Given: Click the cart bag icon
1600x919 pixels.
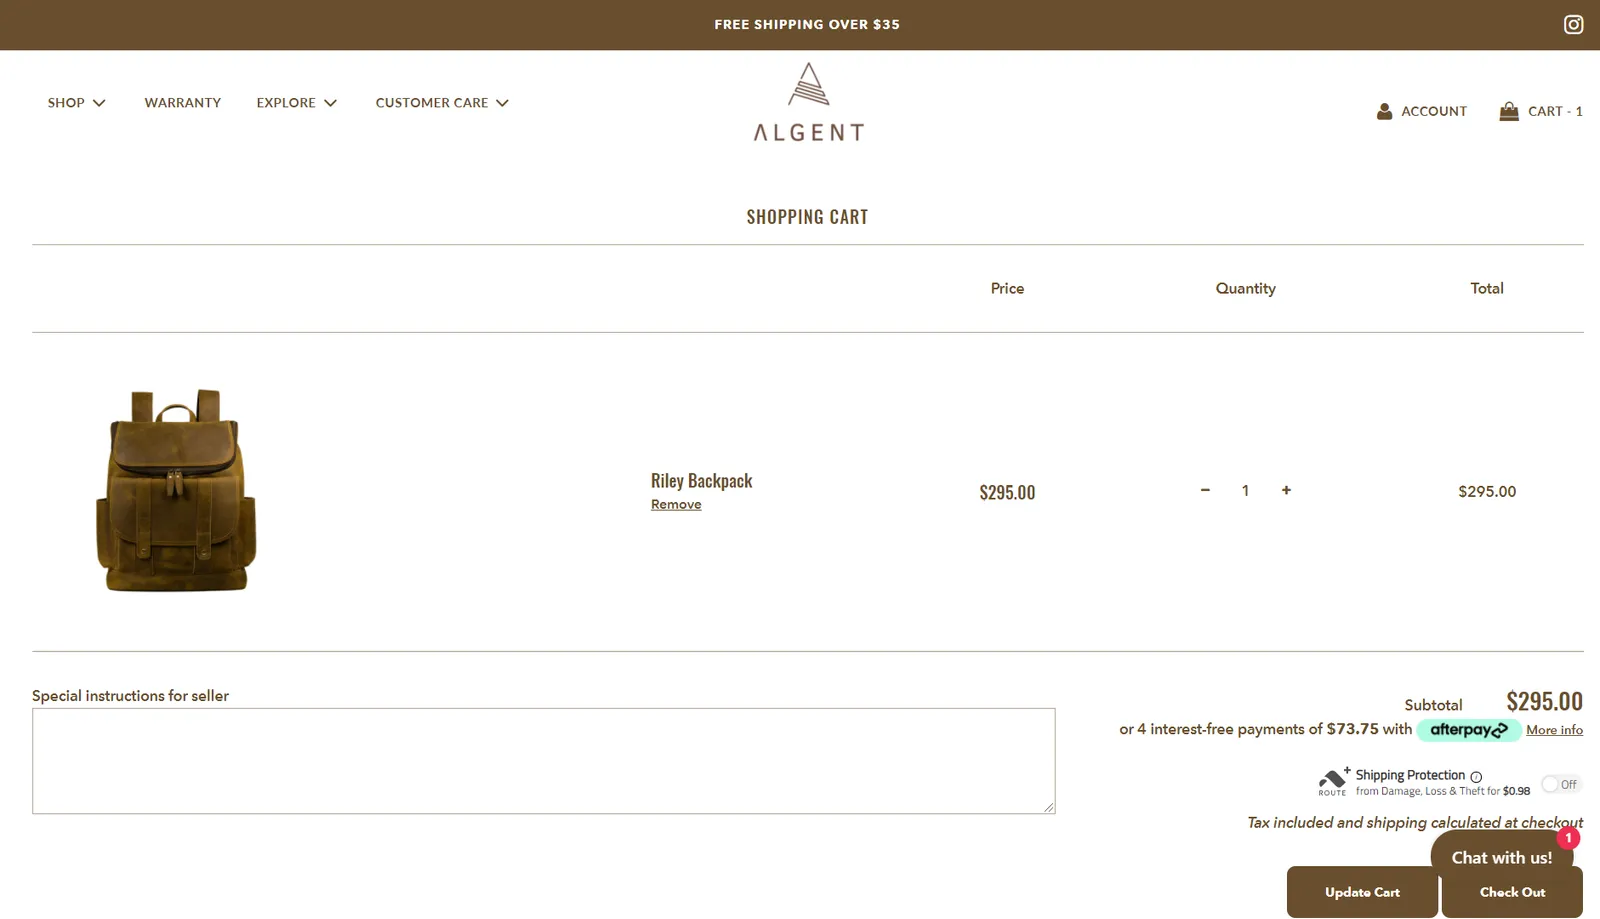Looking at the screenshot, I should (1509, 111).
